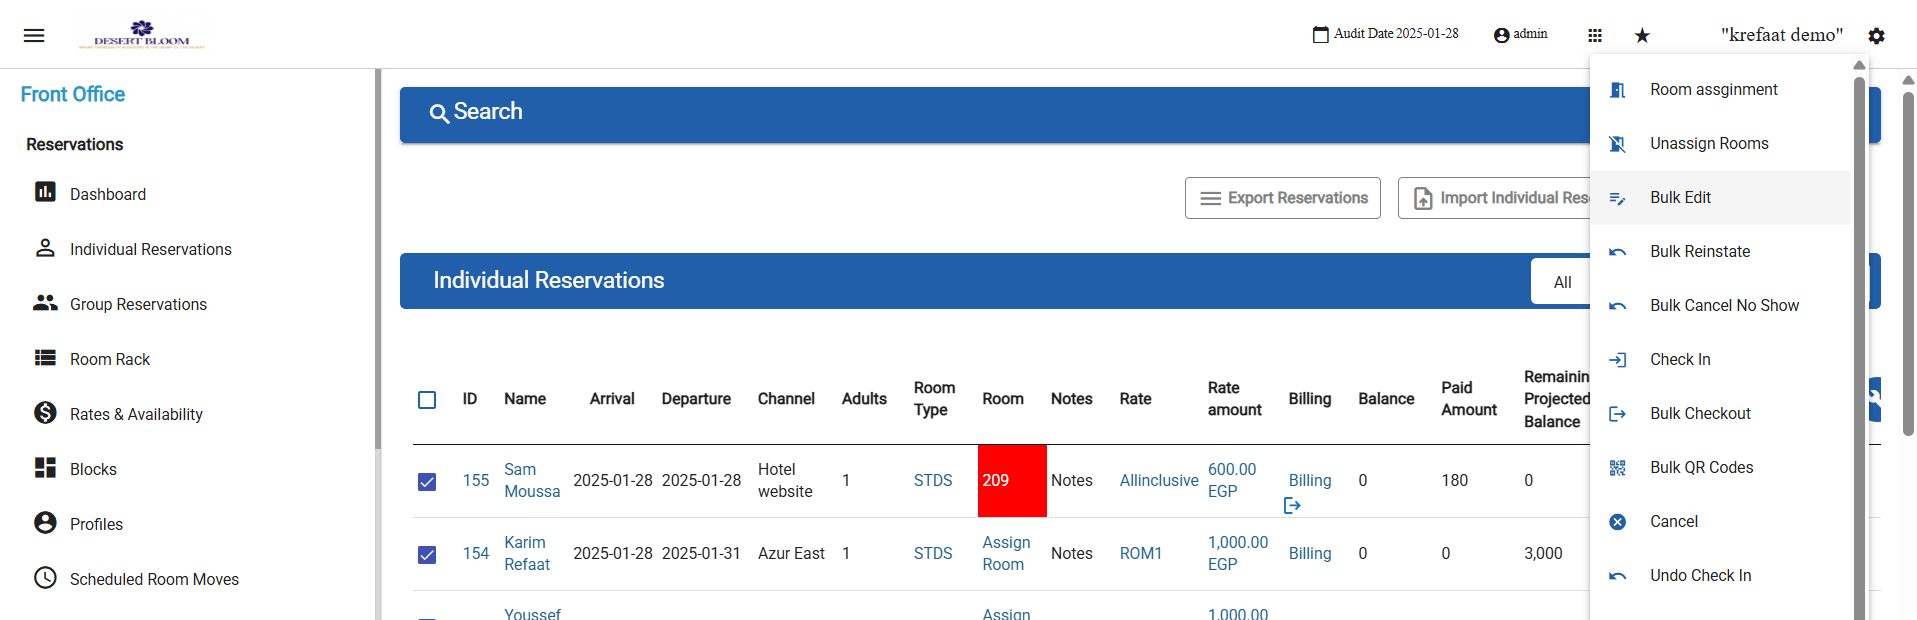
Task: Click the Individual Reservations person icon
Action: coord(45,247)
